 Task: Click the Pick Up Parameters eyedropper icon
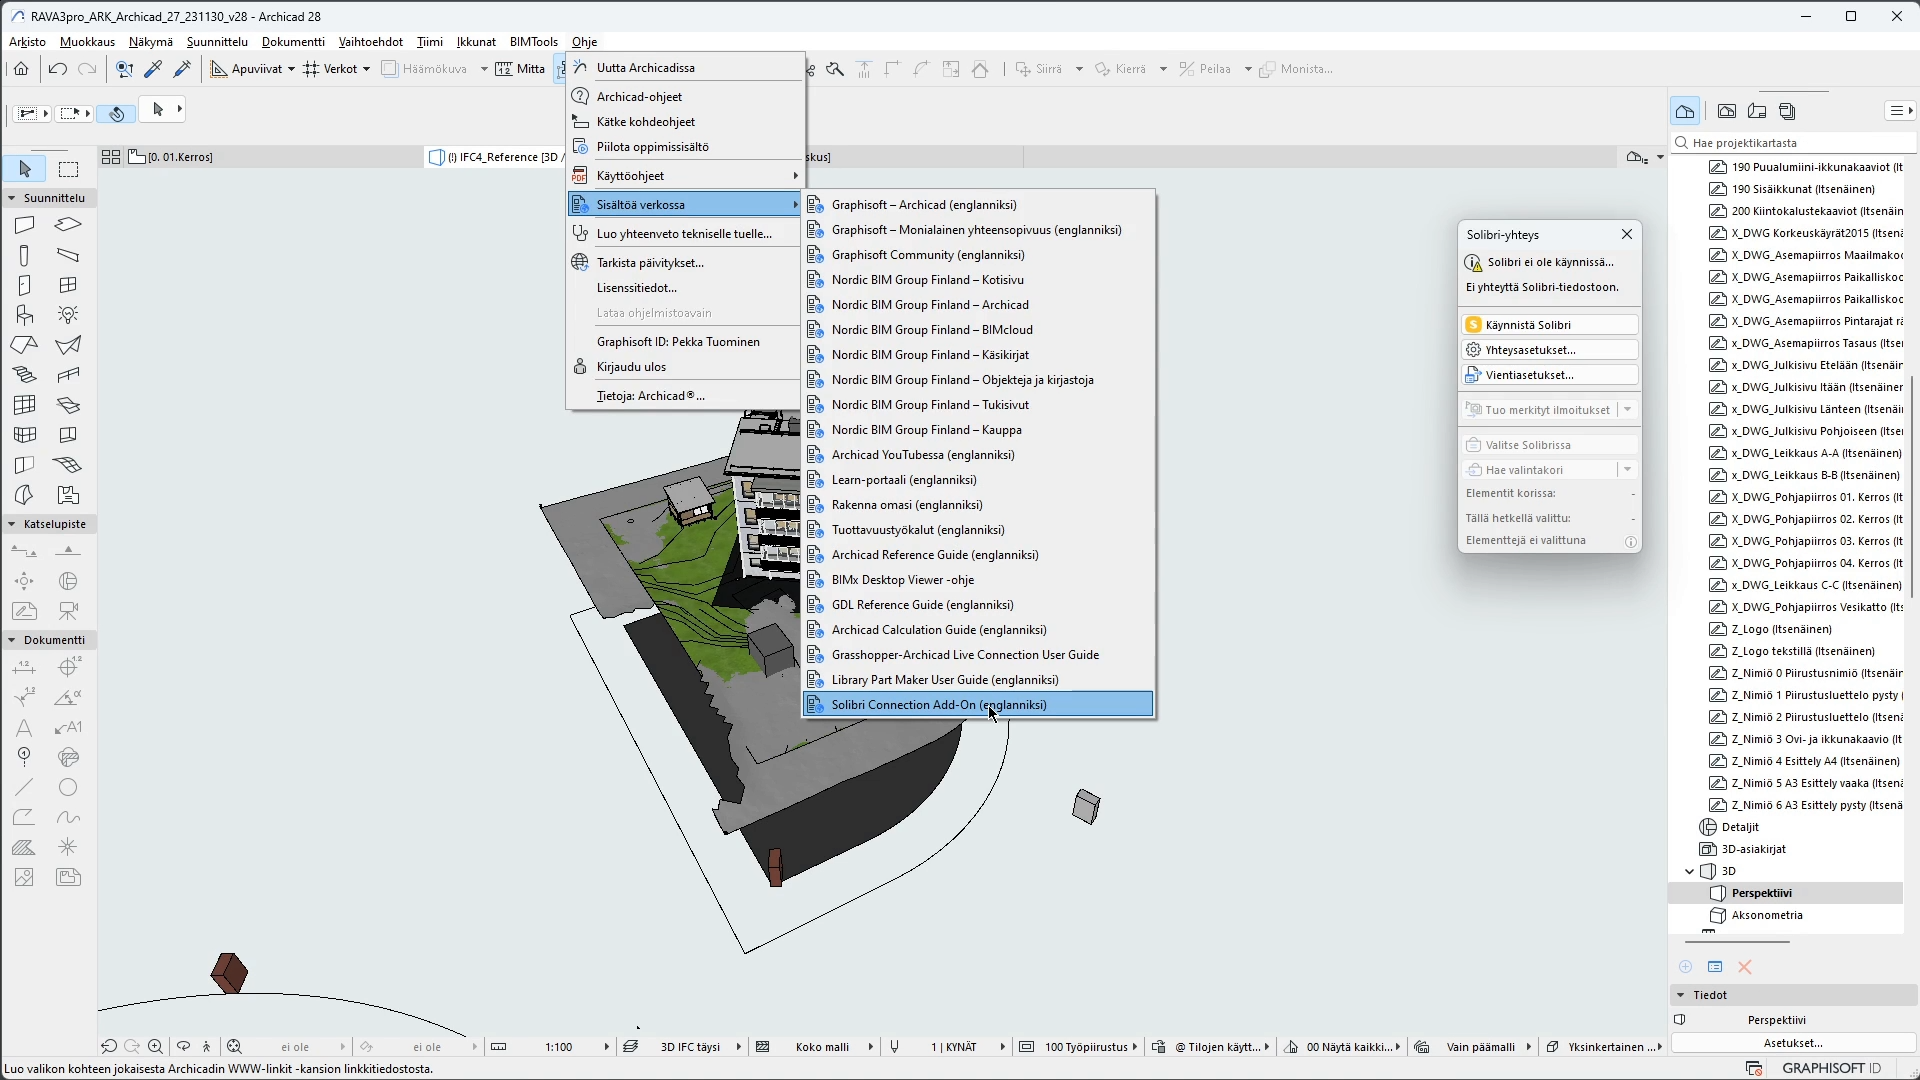(x=153, y=69)
